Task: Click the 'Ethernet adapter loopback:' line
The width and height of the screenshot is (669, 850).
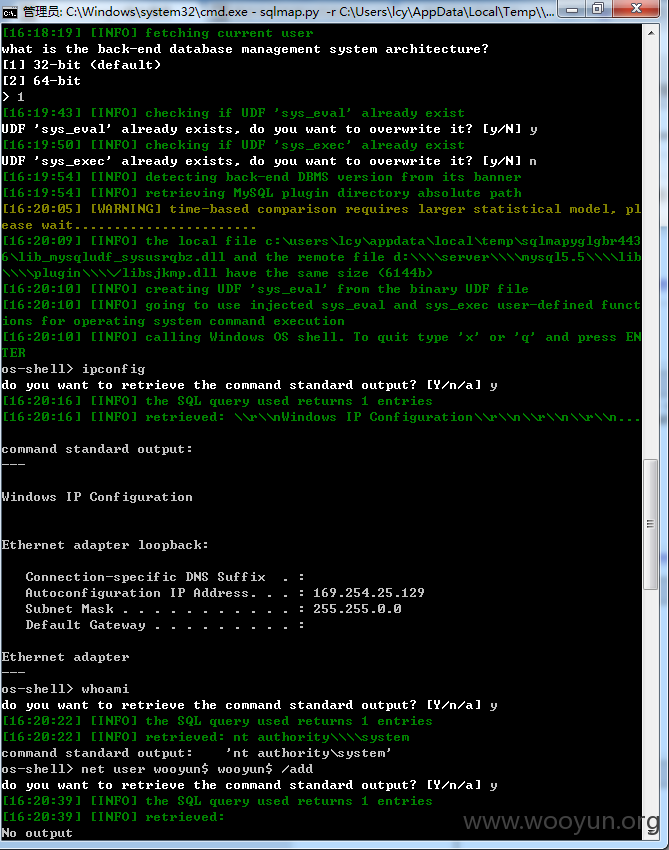Action: (105, 545)
